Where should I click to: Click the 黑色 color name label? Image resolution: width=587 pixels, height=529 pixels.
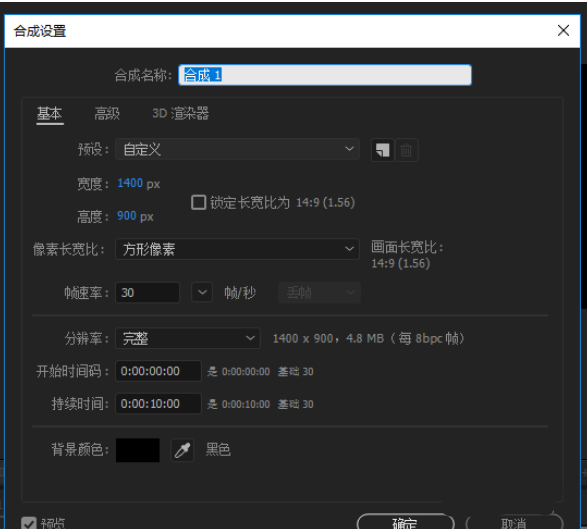[x=218, y=450]
